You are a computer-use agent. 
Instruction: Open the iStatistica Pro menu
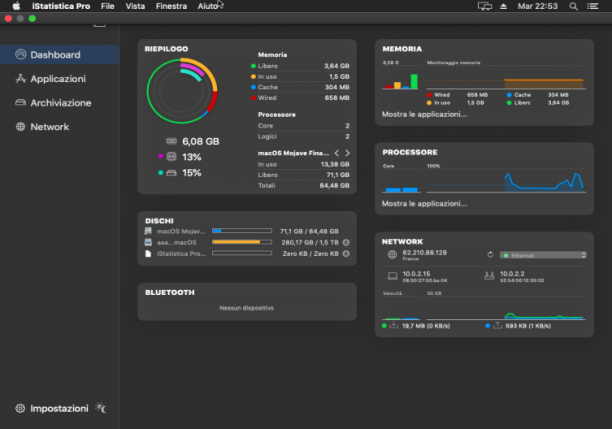(61, 6)
